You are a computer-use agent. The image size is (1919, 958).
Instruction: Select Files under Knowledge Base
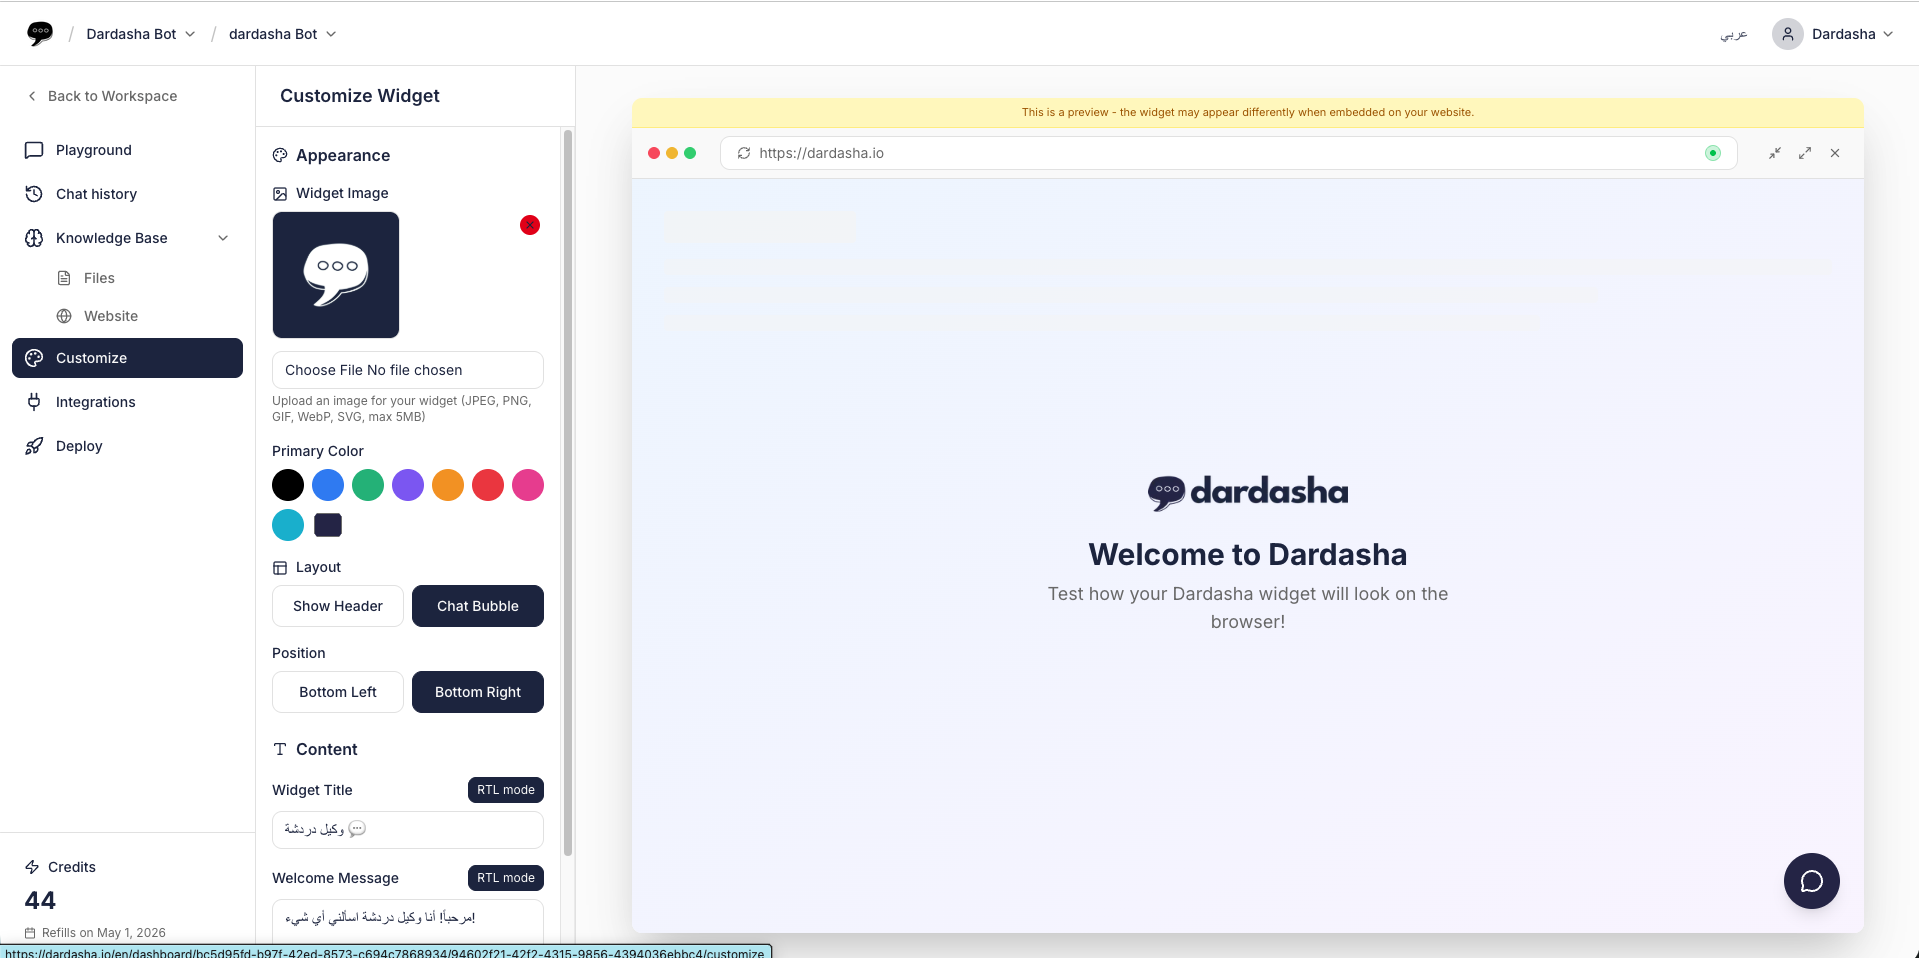pos(97,277)
